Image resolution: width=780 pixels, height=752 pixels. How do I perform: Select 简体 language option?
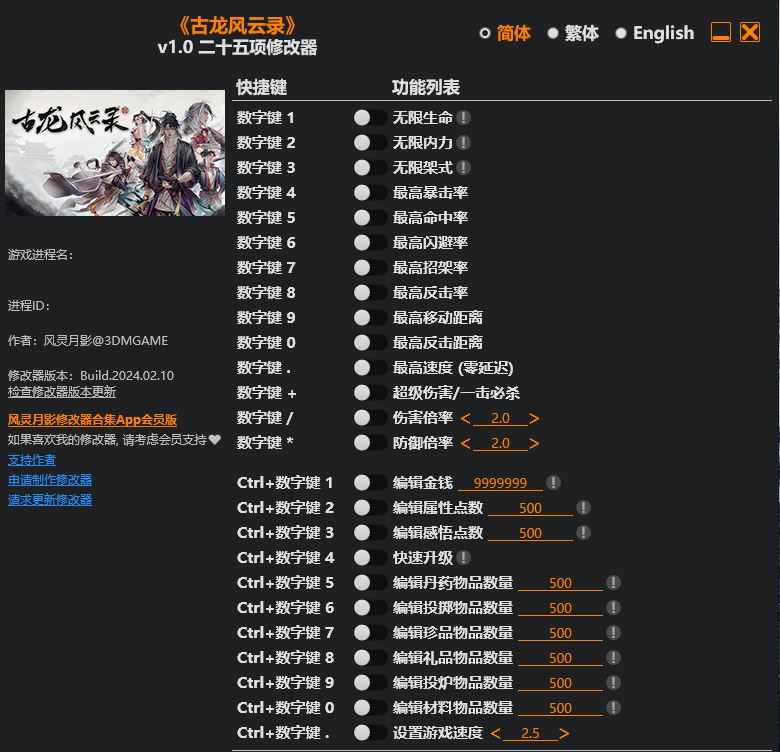coord(504,33)
